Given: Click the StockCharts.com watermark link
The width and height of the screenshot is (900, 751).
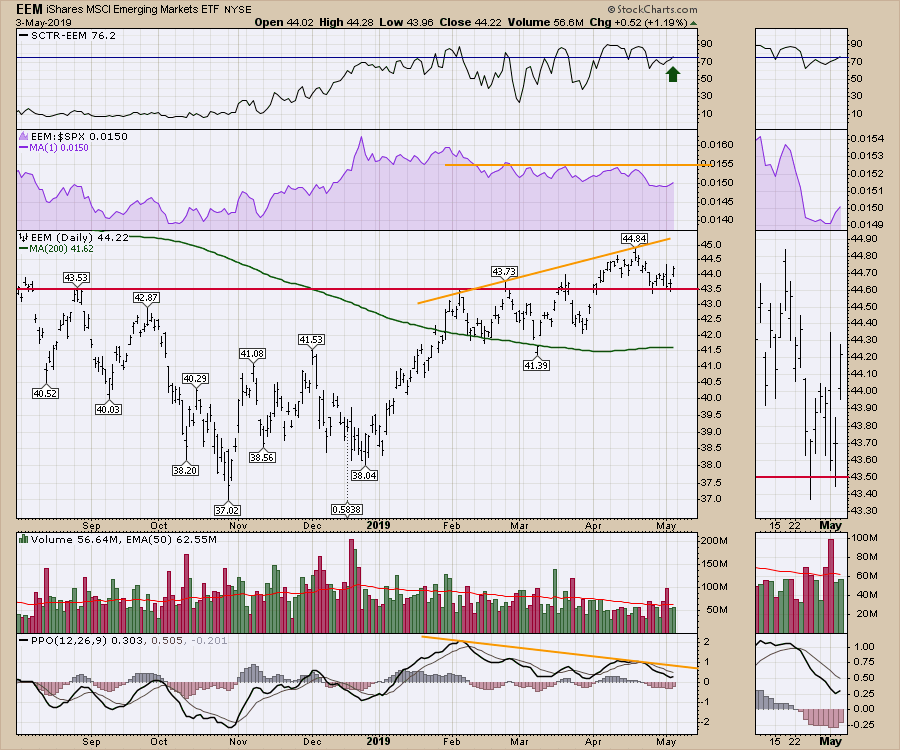Looking at the screenshot, I should click(x=653, y=9).
